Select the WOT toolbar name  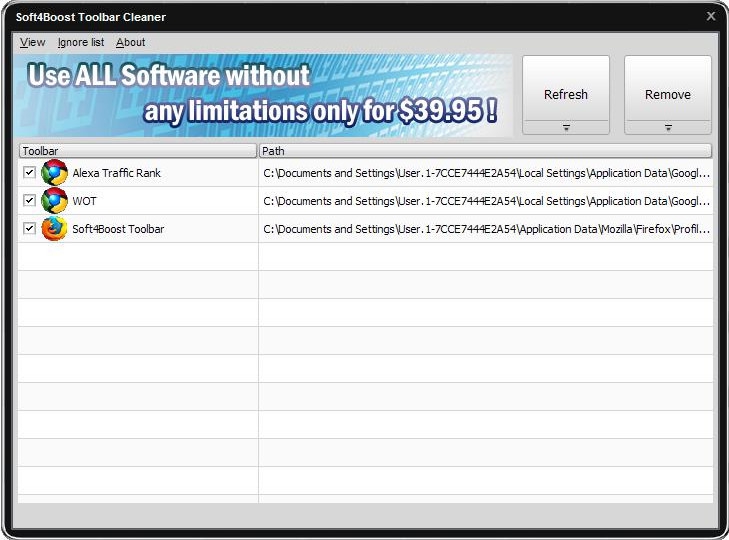click(x=84, y=201)
